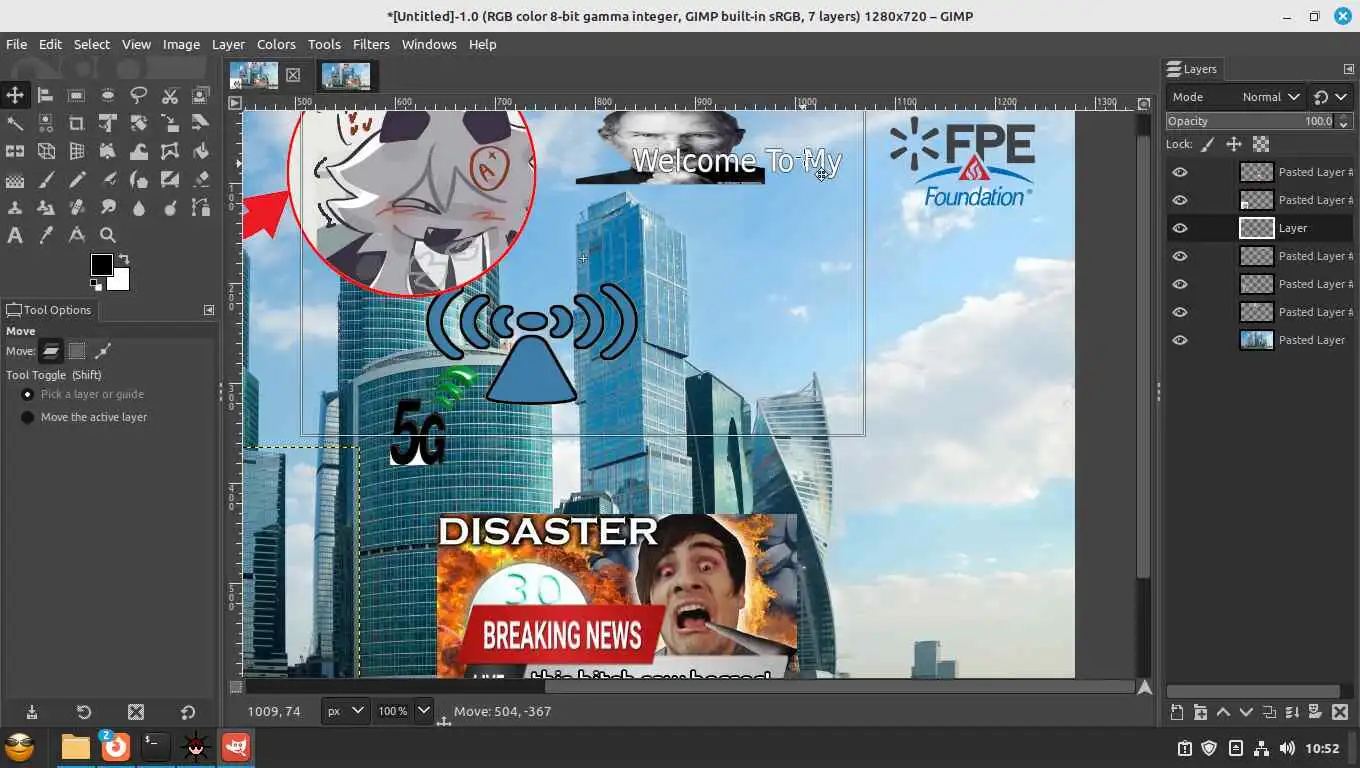Swap foreground and background colors arrow

tap(123, 259)
